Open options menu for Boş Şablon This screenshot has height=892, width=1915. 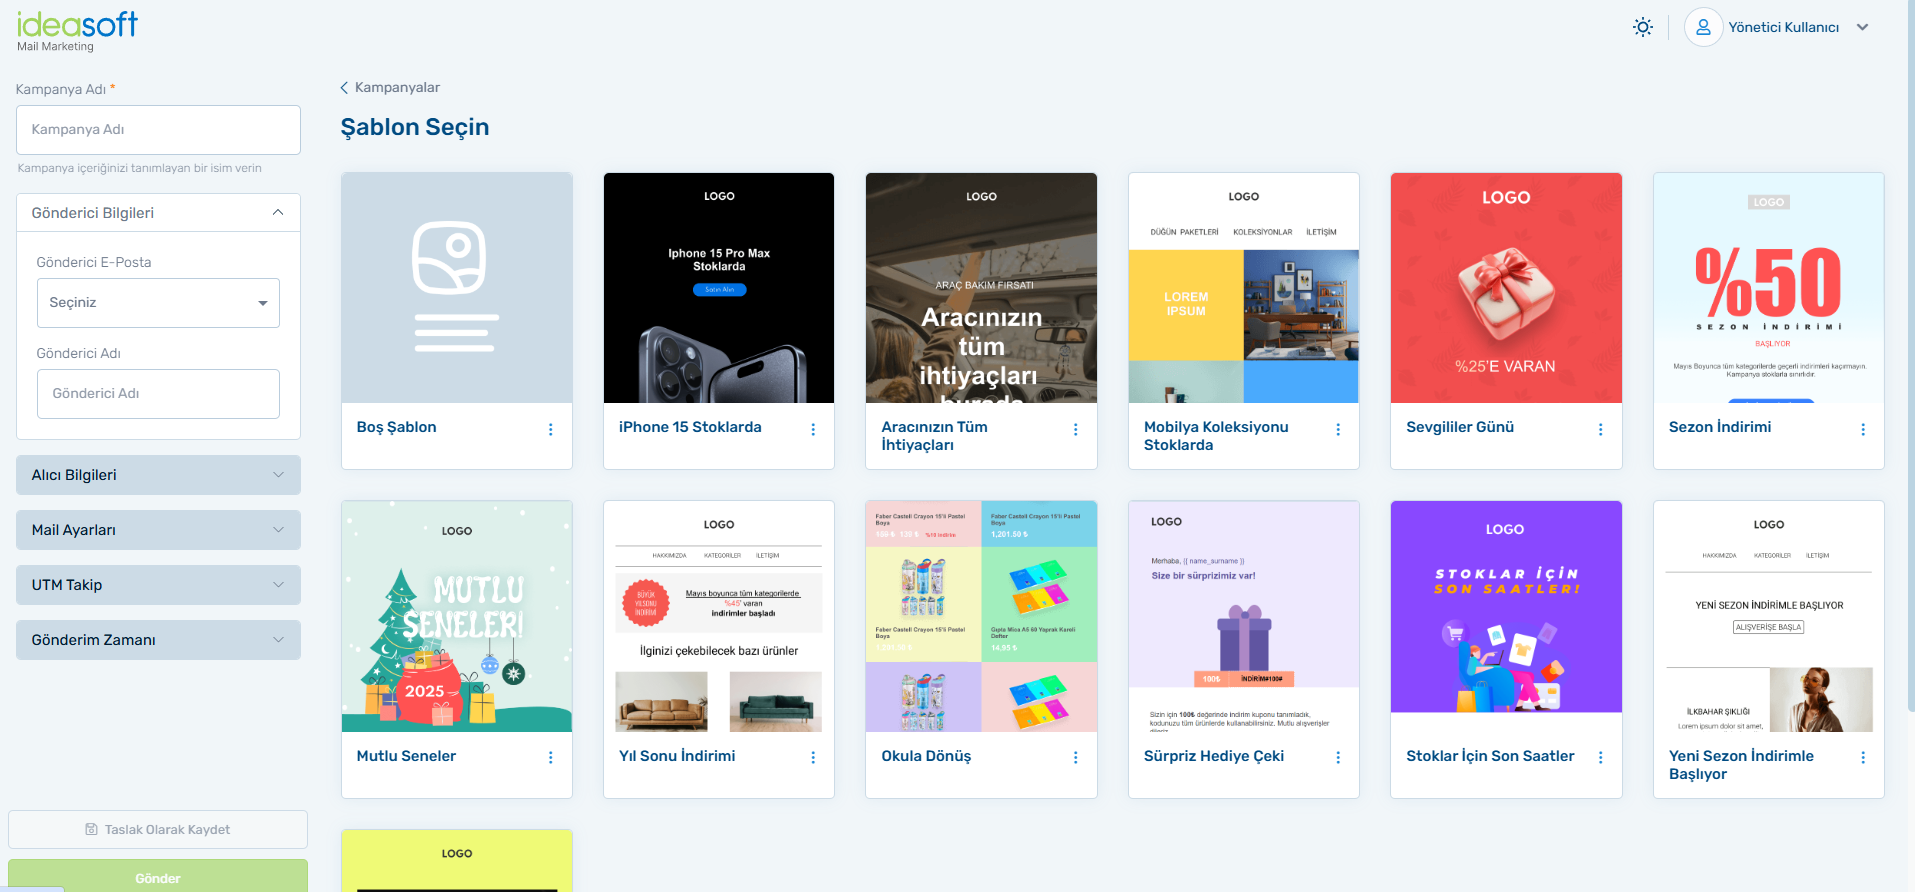click(x=550, y=429)
